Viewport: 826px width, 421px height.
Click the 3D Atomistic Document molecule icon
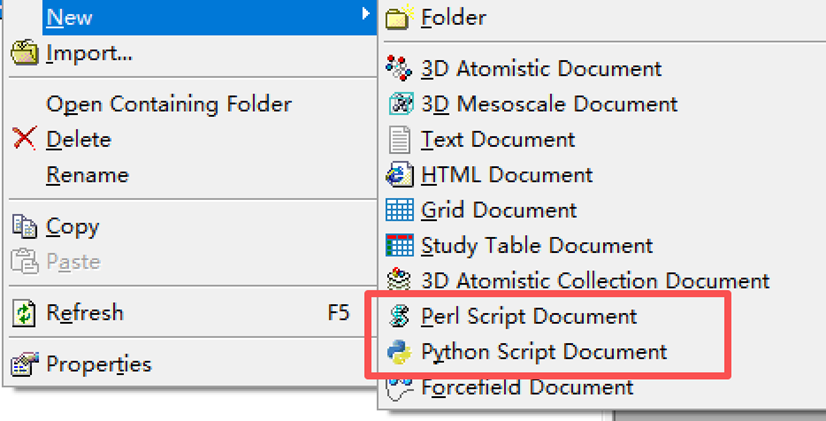point(399,68)
